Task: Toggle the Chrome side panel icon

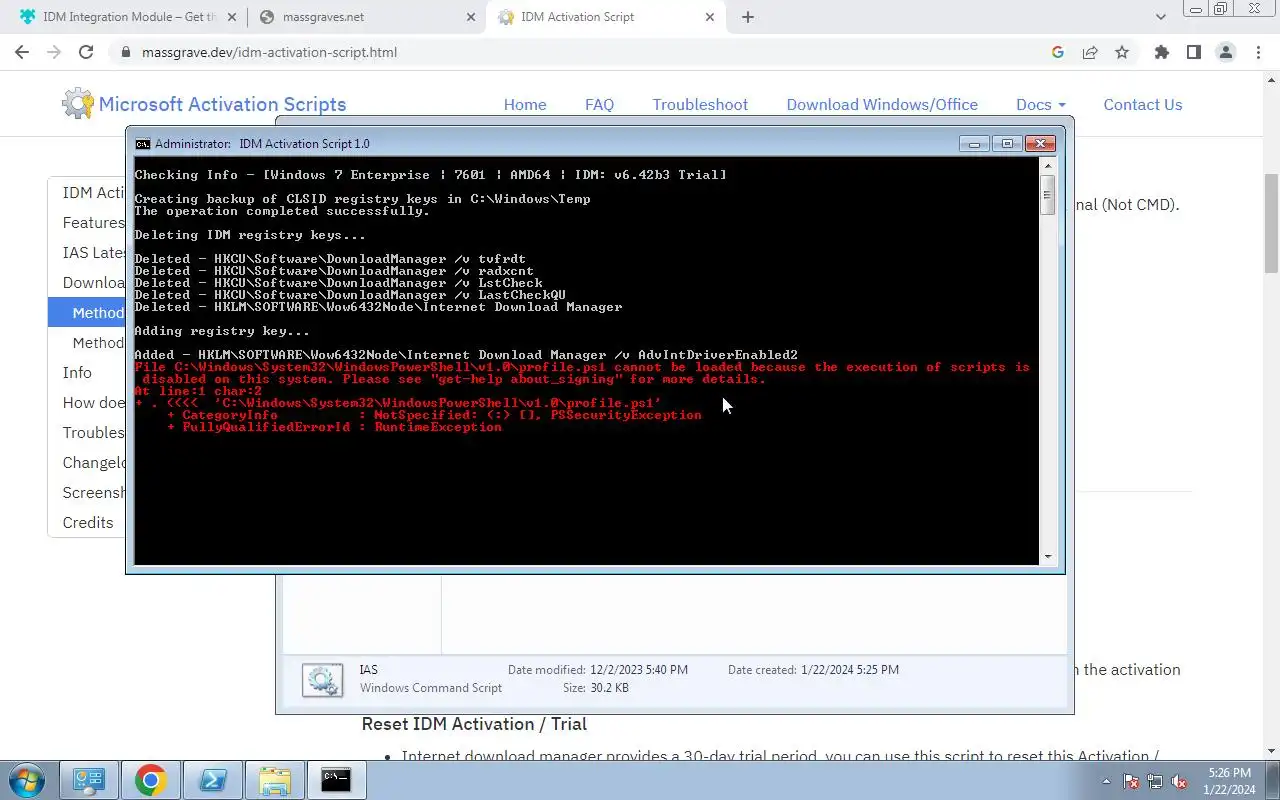Action: point(1194,52)
